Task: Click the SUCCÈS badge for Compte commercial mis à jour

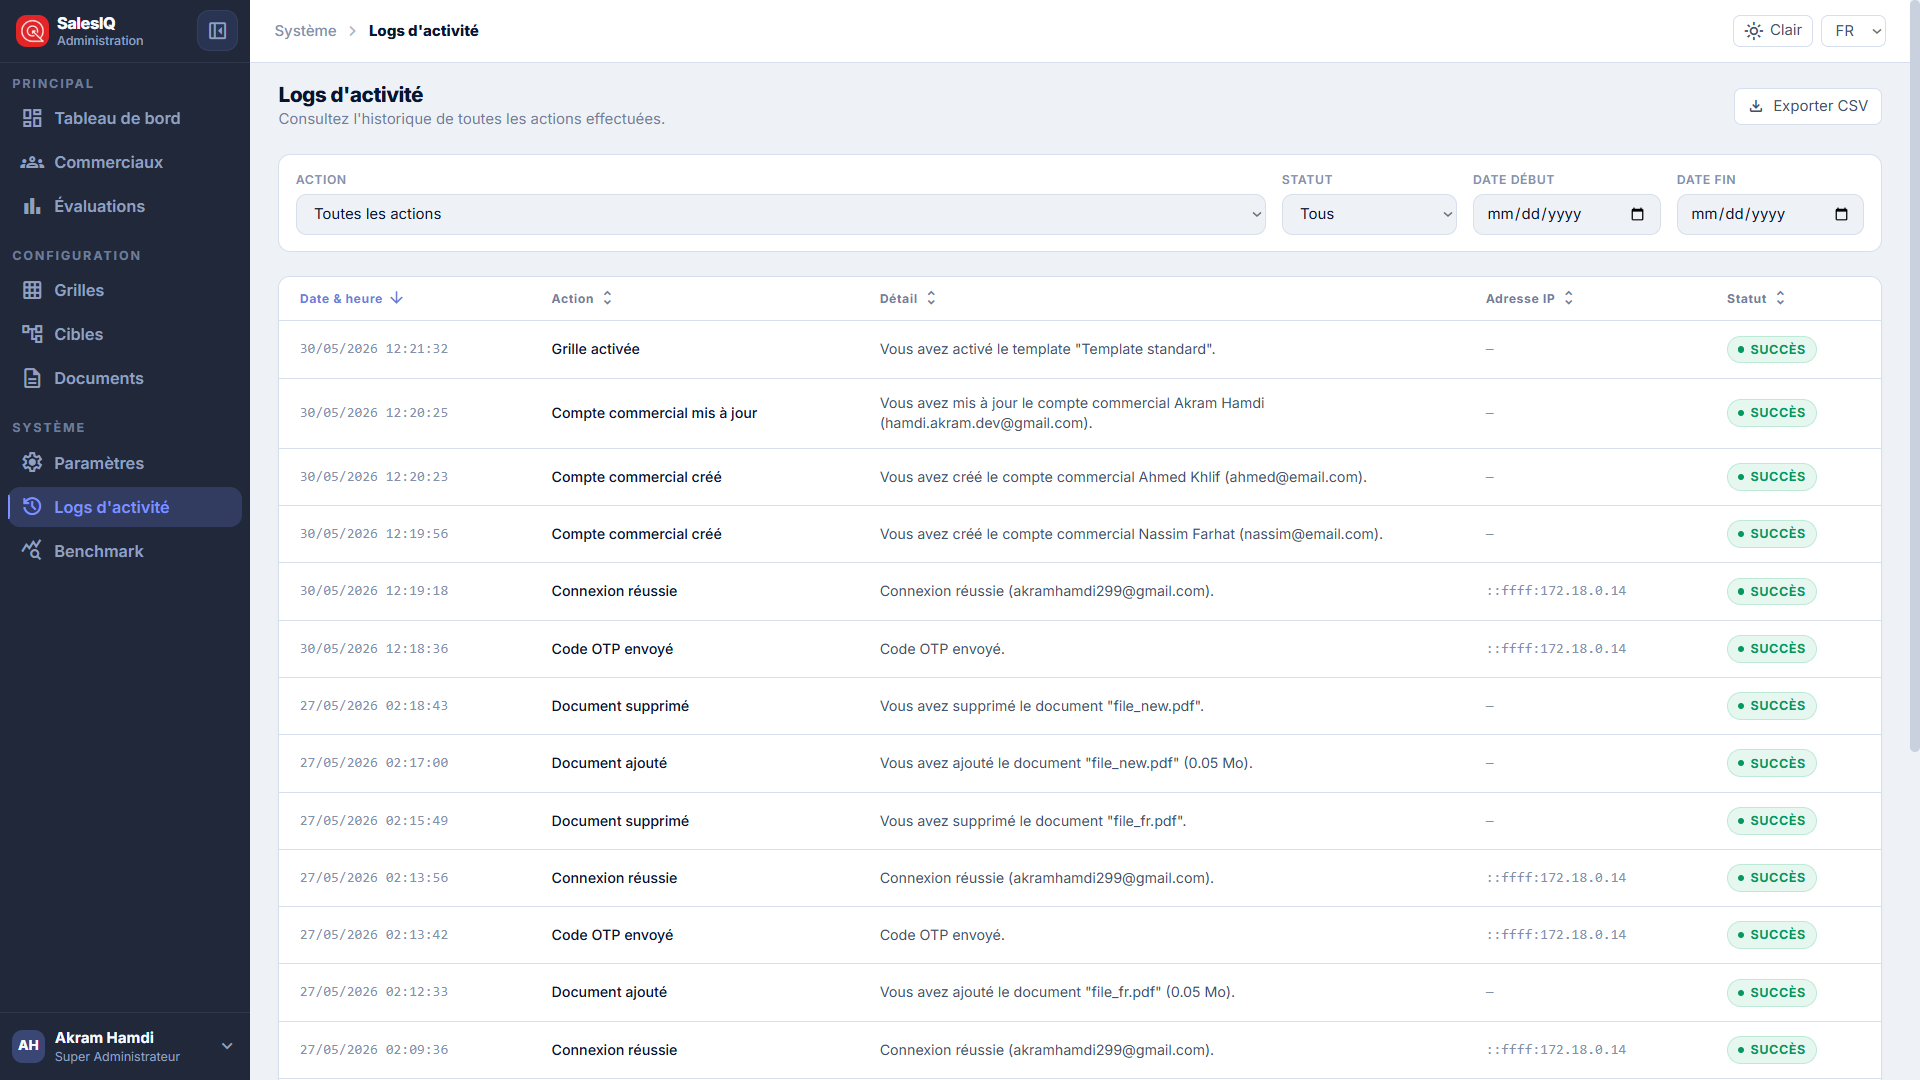Action: 1771,413
